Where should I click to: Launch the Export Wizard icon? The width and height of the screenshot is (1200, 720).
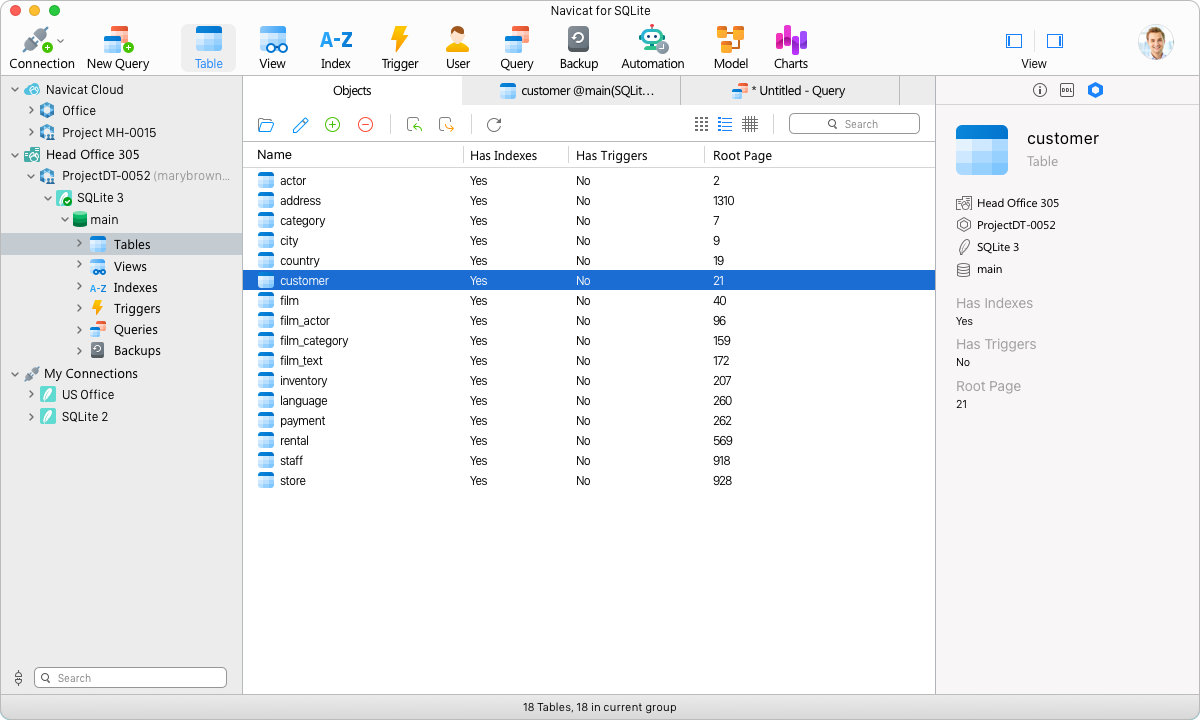pyautogui.click(x=447, y=125)
